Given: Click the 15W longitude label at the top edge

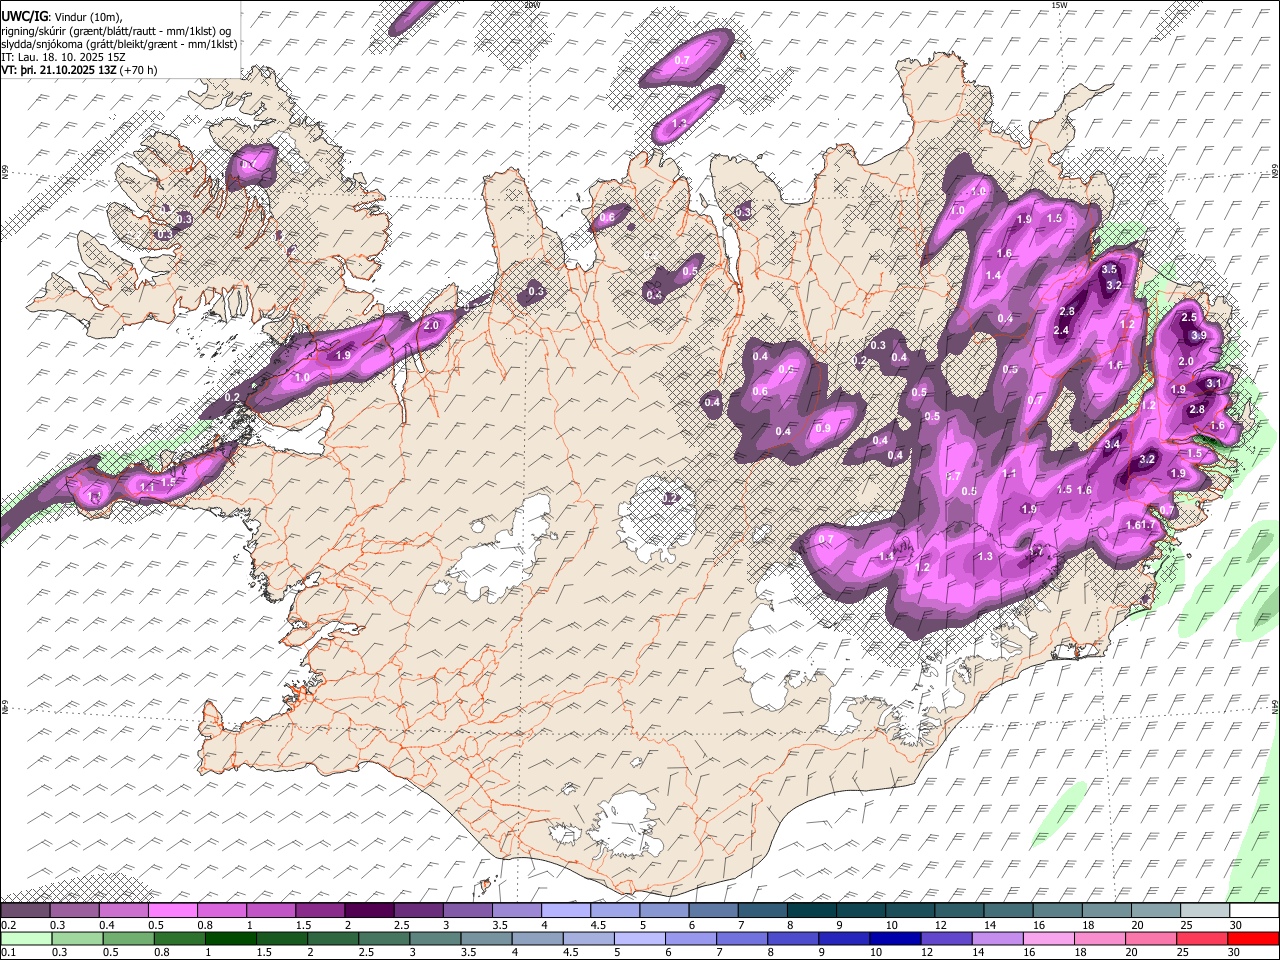Looking at the screenshot, I should 1059,5.
